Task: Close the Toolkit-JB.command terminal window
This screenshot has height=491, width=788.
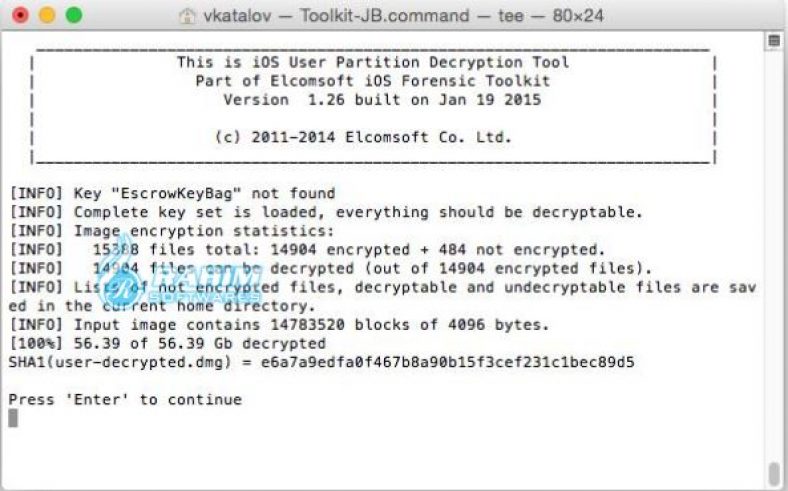Action: 20,16
